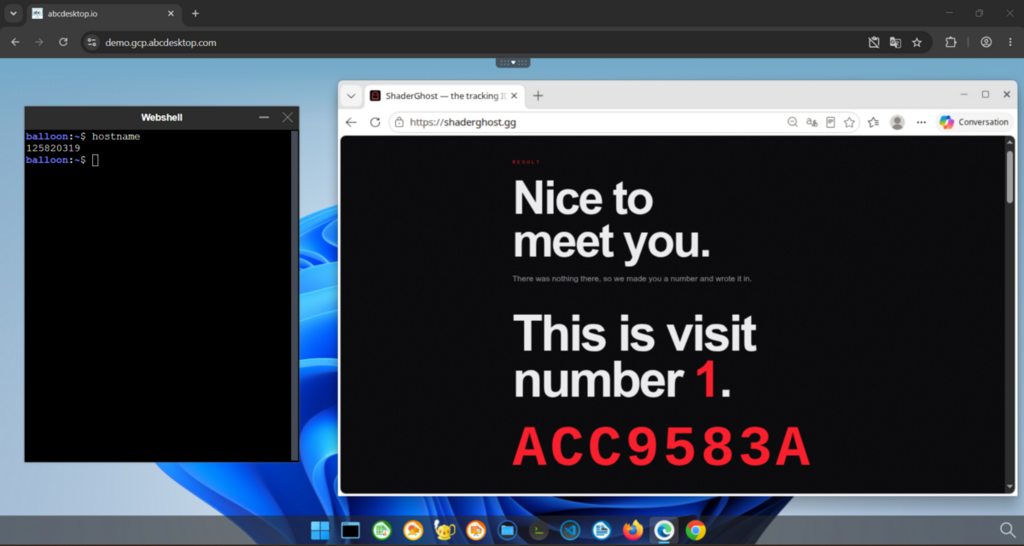Go back in the Edge window
Viewport: 1024px width, 546px height.
point(351,122)
